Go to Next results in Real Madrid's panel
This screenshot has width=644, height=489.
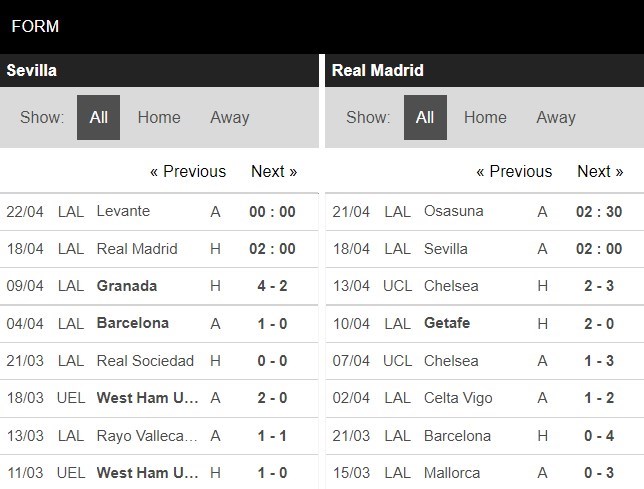coord(600,171)
